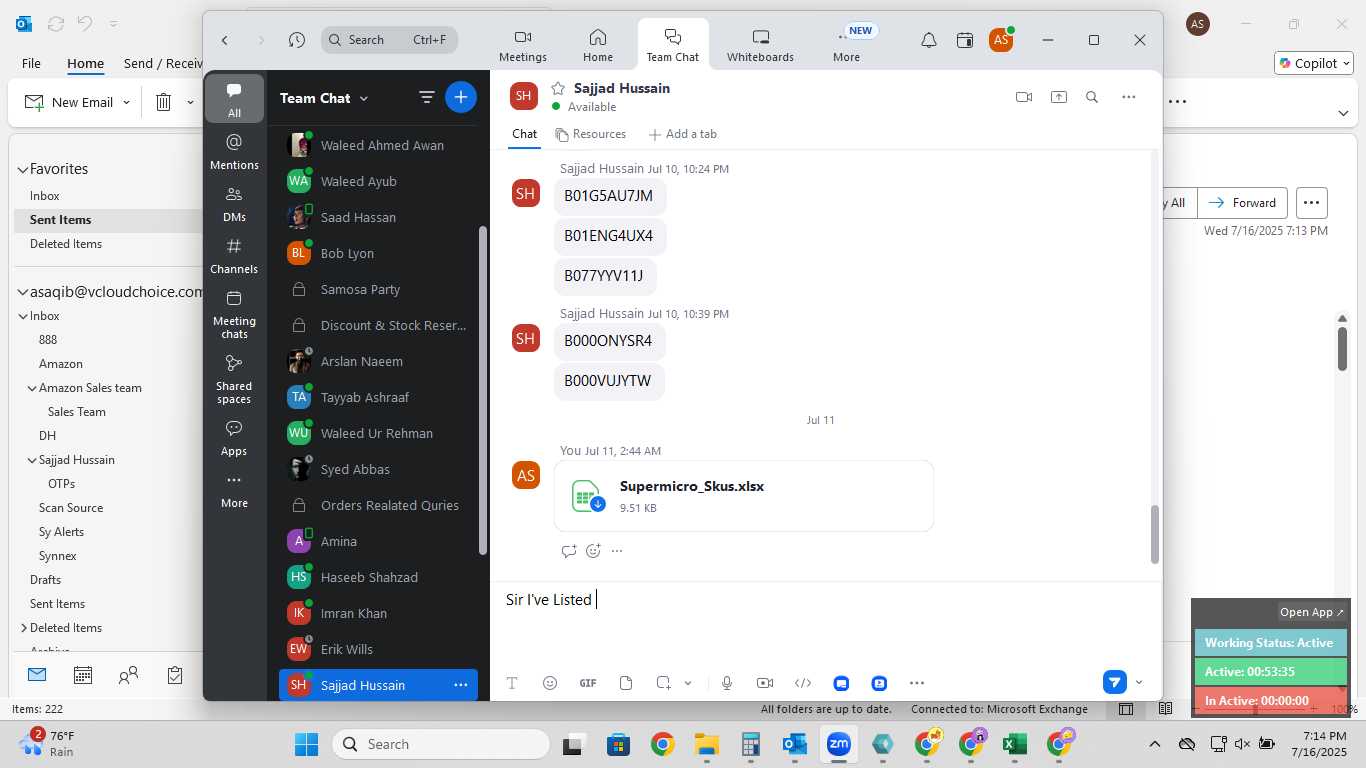Open Excel from the Windows taskbar
Screen dimensions: 1366x768
coord(1014,744)
